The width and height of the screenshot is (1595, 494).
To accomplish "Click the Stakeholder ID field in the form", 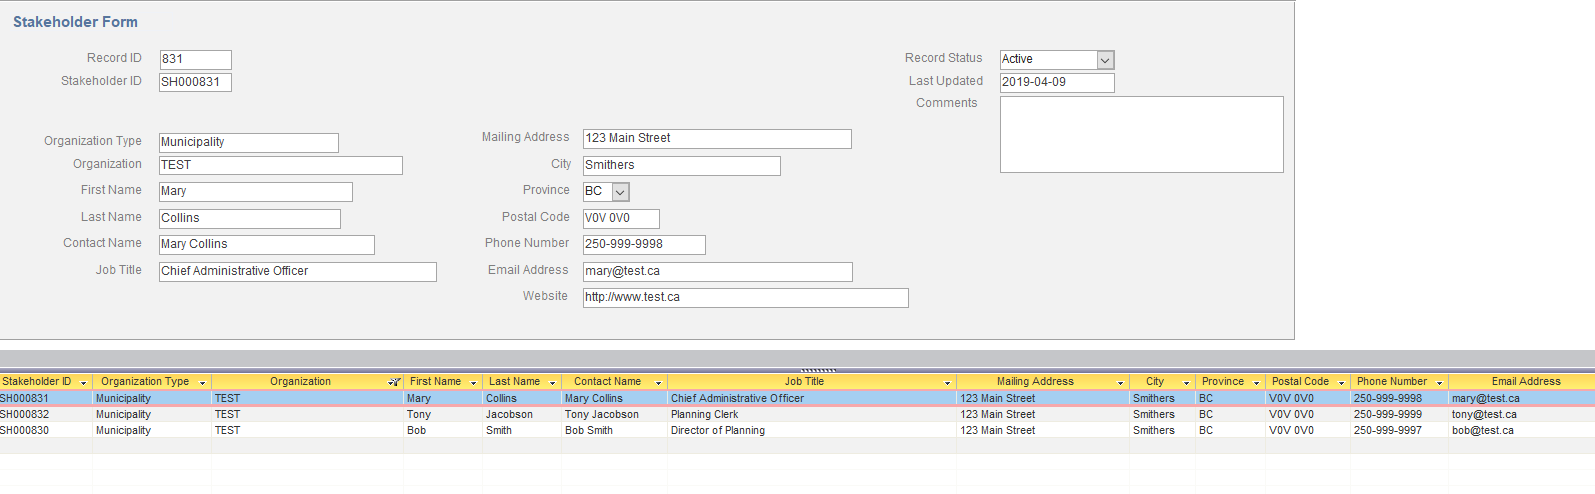I will pyautogui.click(x=195, y=82).
